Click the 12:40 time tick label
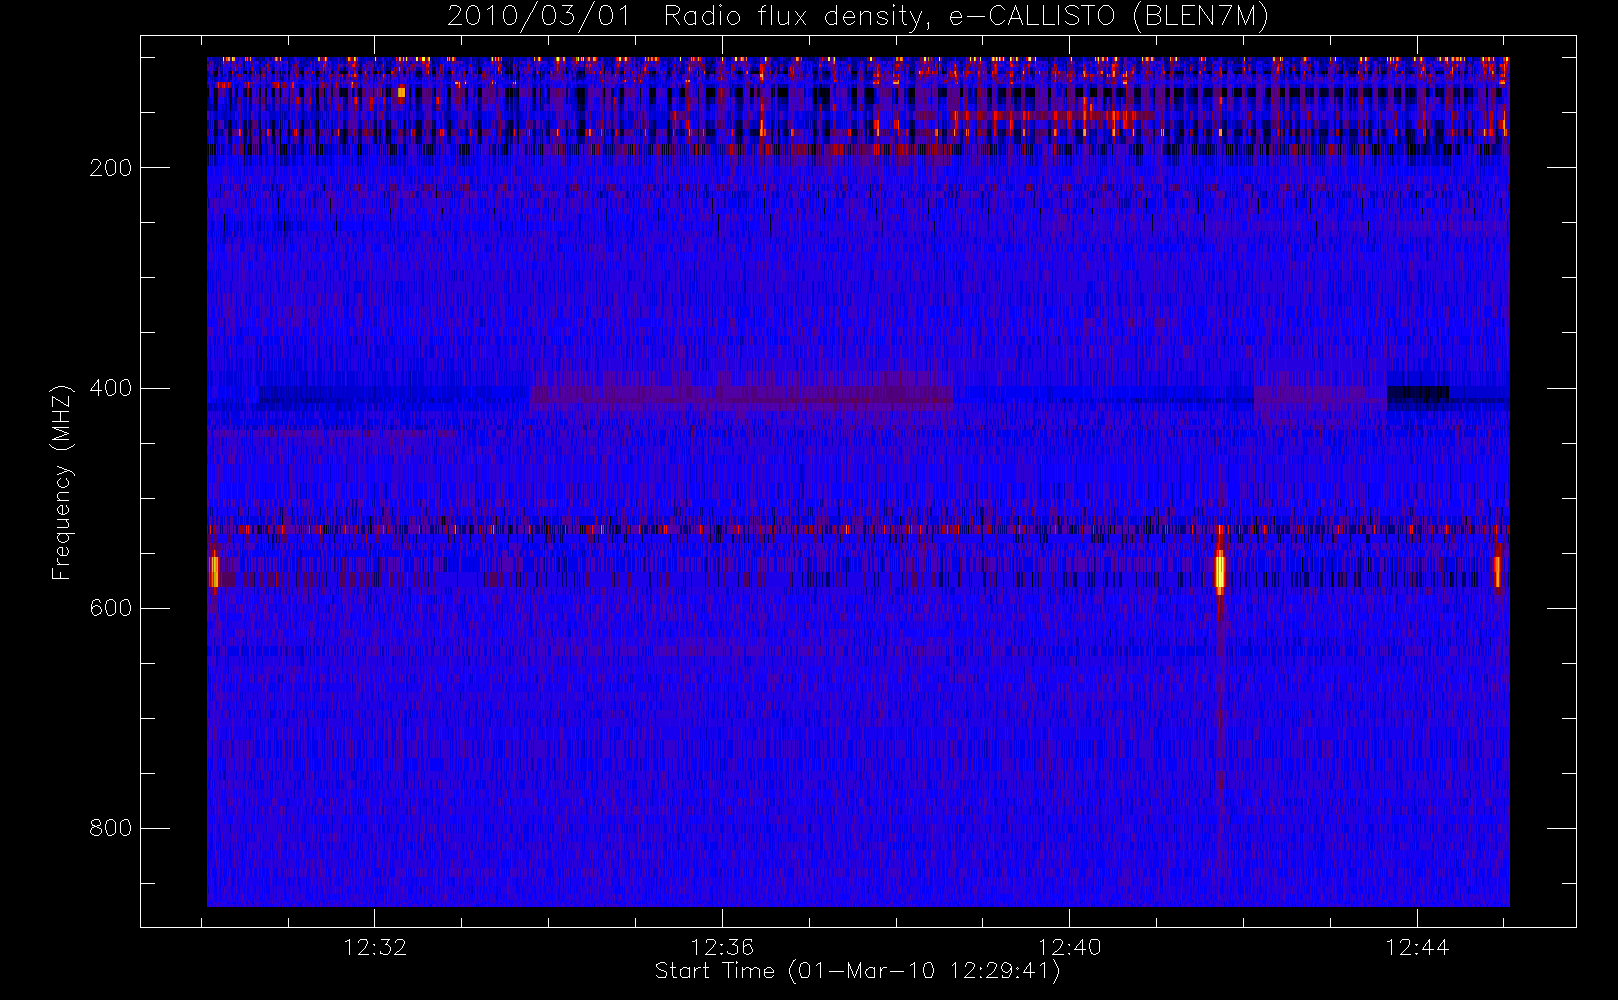Screen dimensions: 1618x1000 [x=1070, y=947]
